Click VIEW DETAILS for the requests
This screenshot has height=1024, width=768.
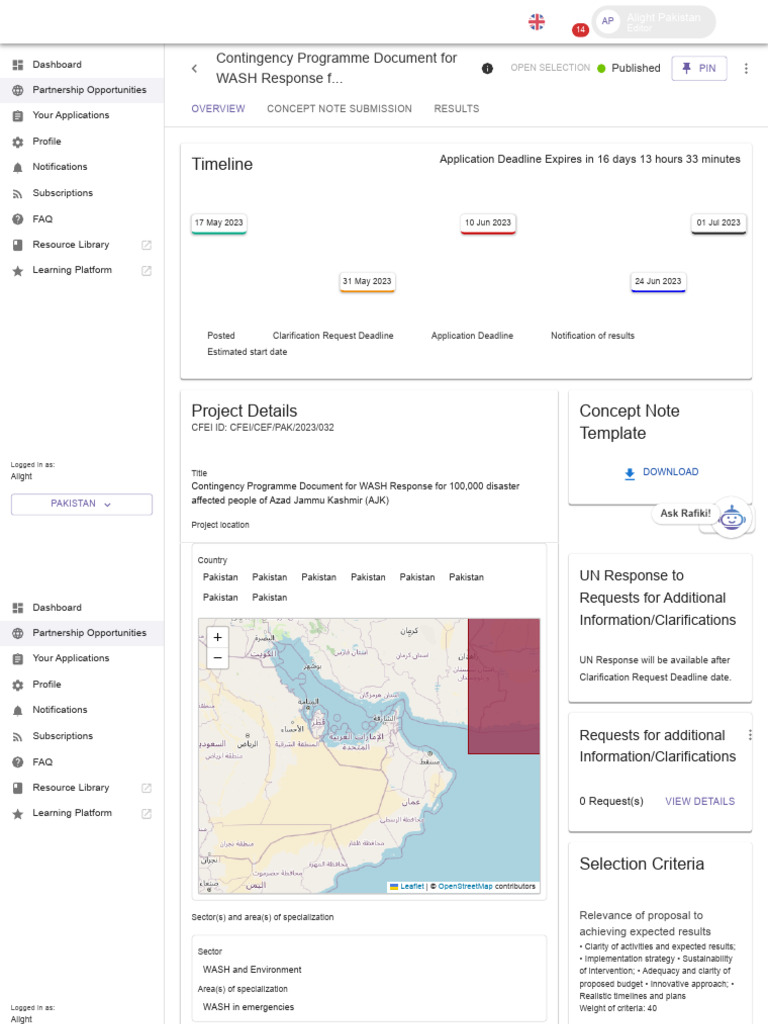(x=700, y=801)
